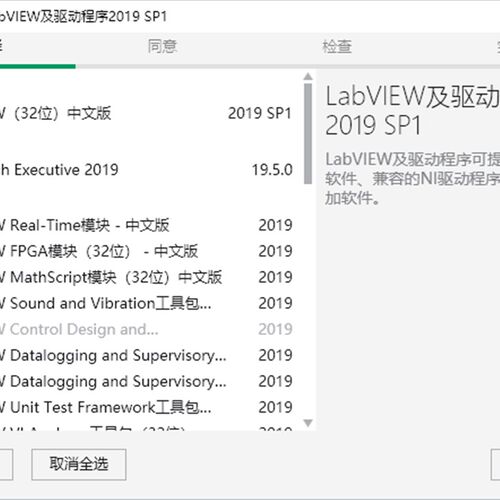Click scrollbar down arrow in package list
The width and height of the screenshot is (500, 500).
pos(308,423)
